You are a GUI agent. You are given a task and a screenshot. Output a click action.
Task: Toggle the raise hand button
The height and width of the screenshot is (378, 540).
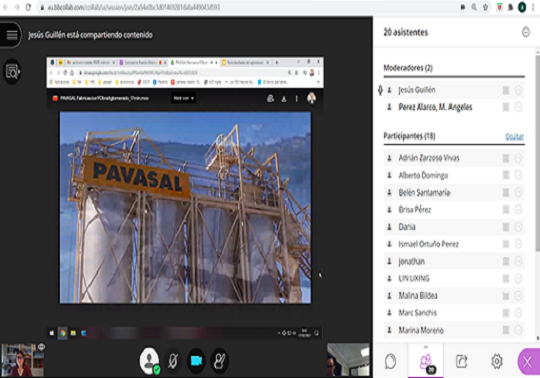[x=219, y=361]
